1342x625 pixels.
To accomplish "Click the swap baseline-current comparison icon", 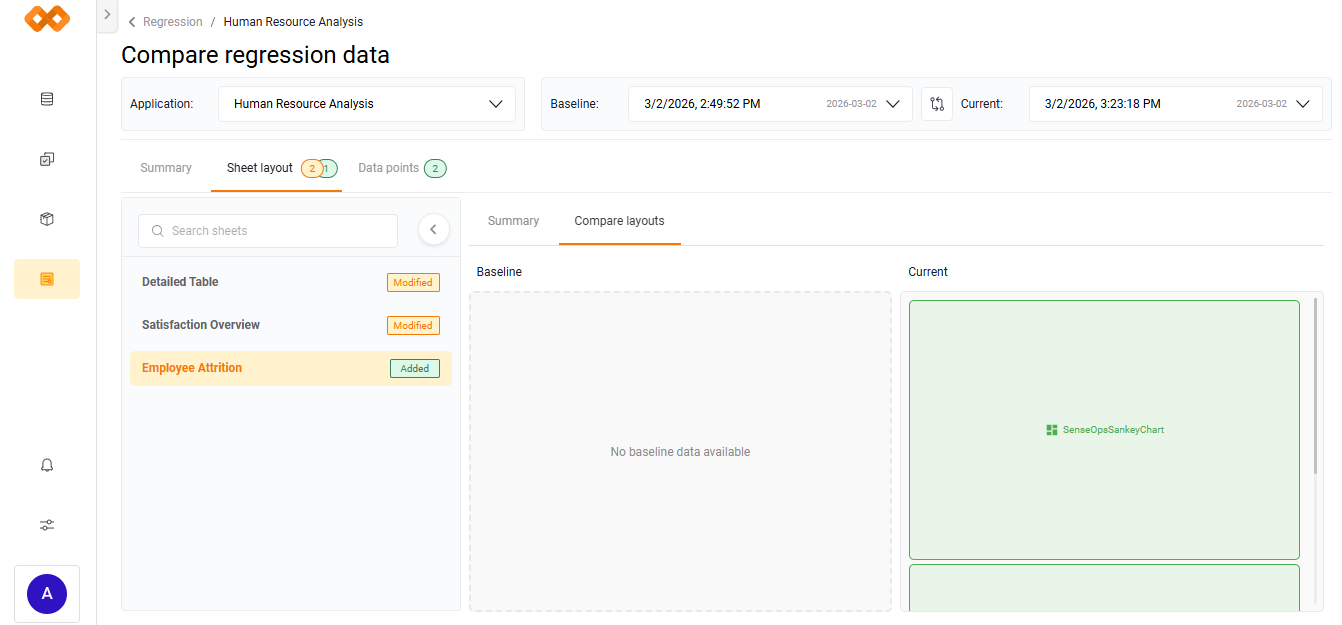I will (x=937, y=103).
